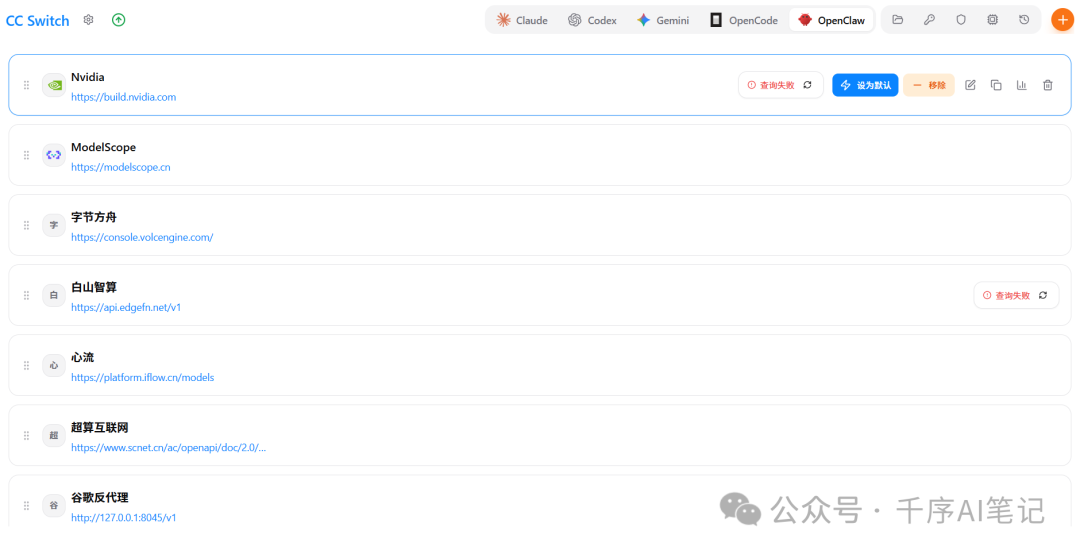1080x554 pixels.
Task: Open https://modelscope.cn link
Action: (x=121, y=167)
